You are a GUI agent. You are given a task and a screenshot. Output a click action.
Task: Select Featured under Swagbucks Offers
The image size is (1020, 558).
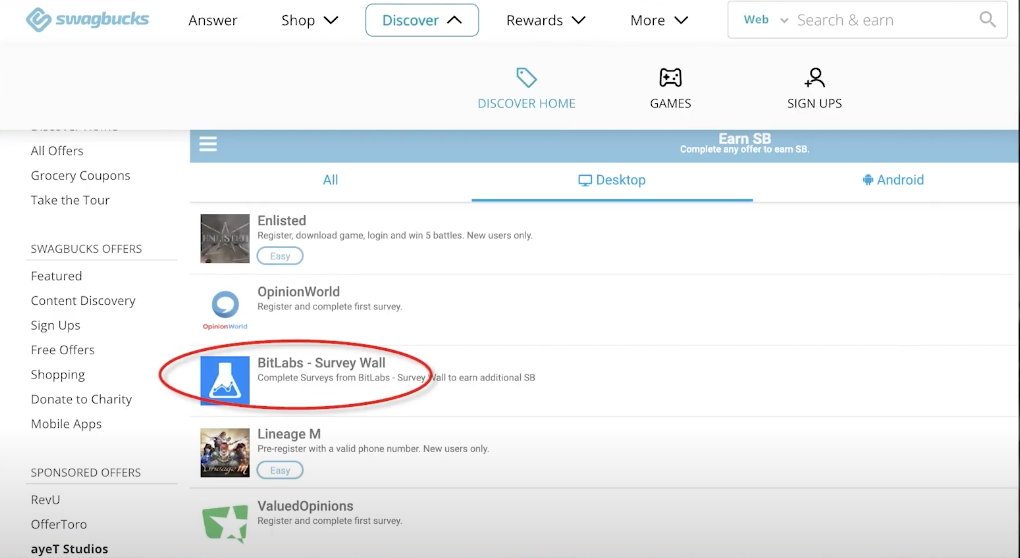pos(57,276)
